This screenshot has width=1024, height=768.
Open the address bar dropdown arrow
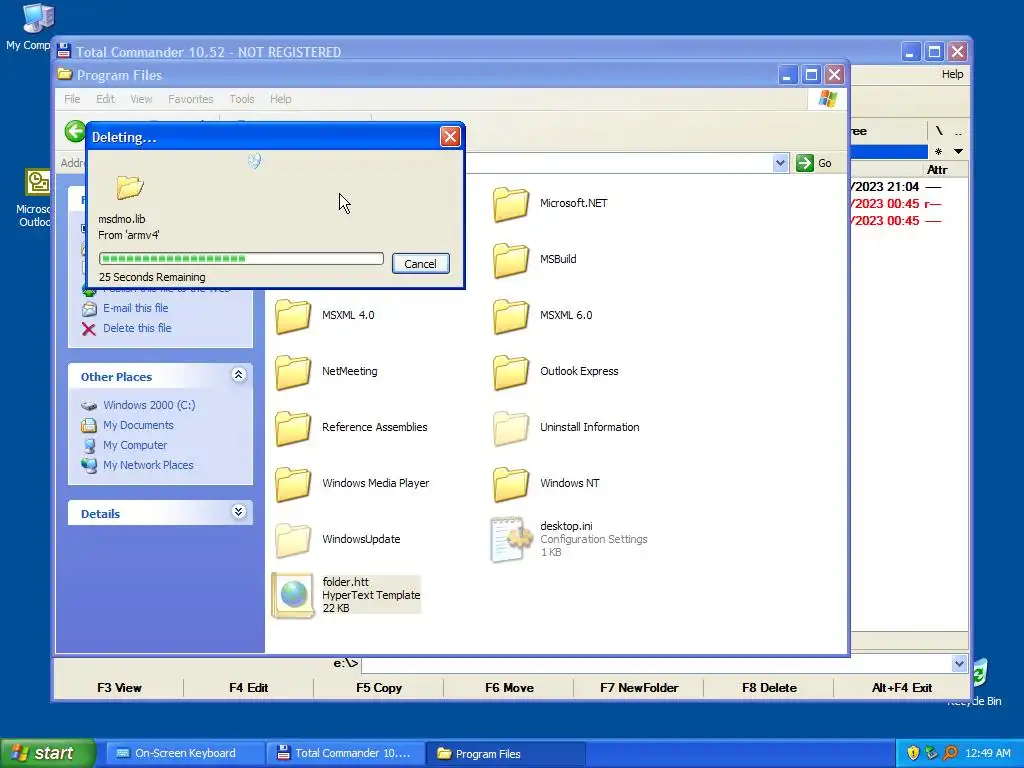pyautogui.click(x=780, y=163)
